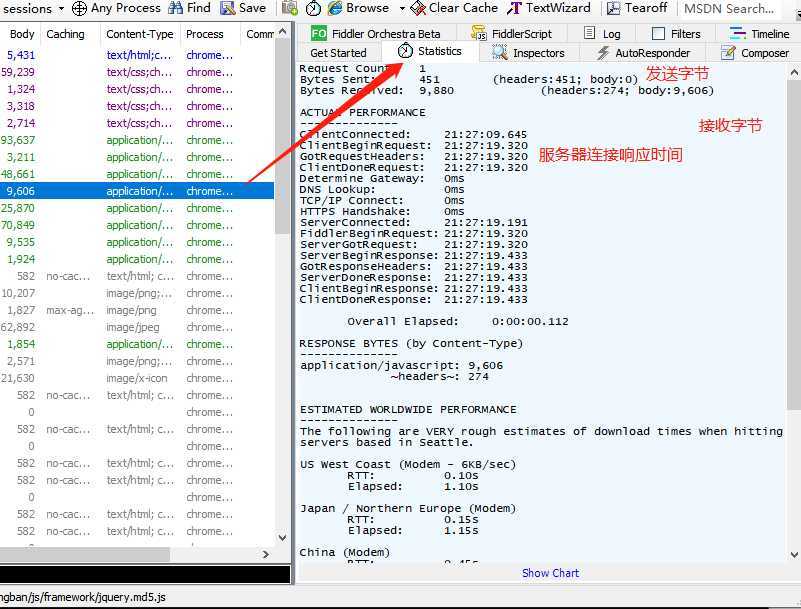The height and width of the screenshot is (609, 801).
Task: Select the max-age image/png row 1,827
Action: coord(137,310)
